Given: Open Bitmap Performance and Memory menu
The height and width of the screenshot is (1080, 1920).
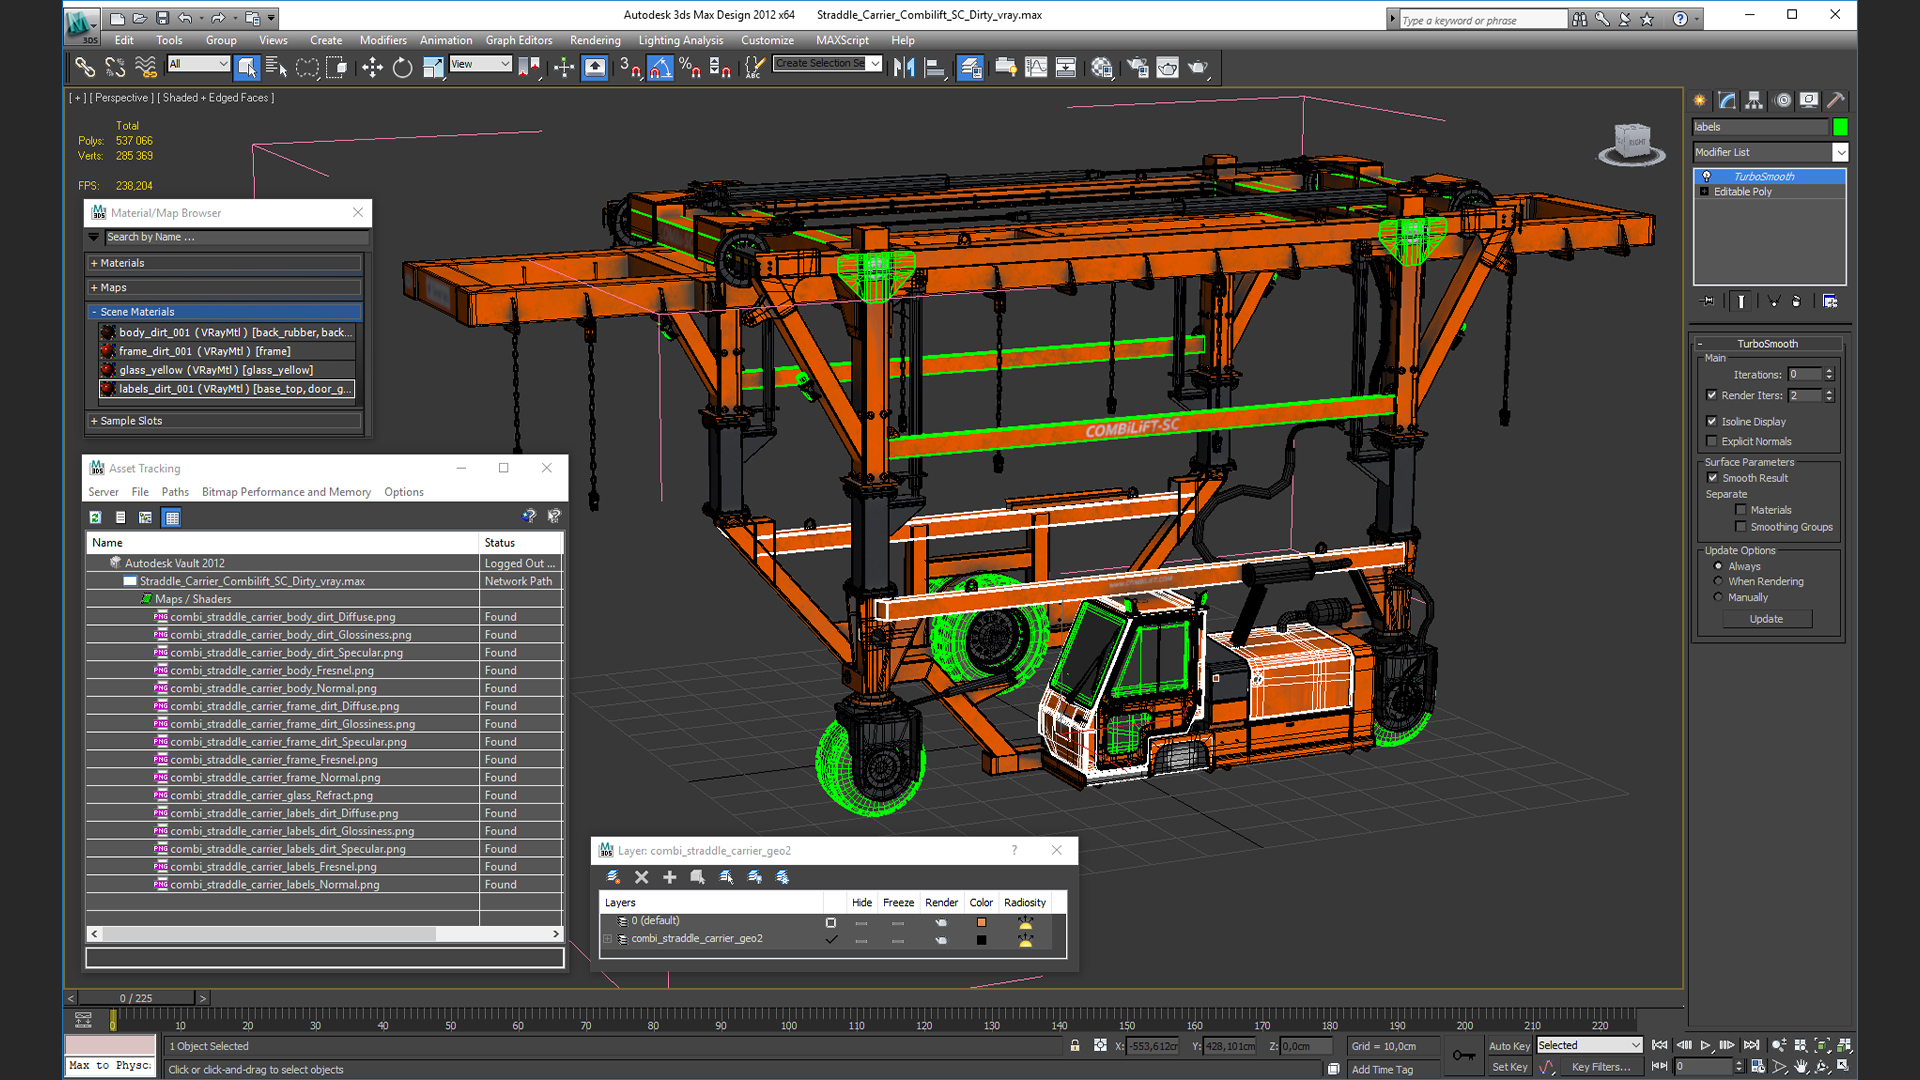Looking at the screenshot, I should (x=286, y=492).
